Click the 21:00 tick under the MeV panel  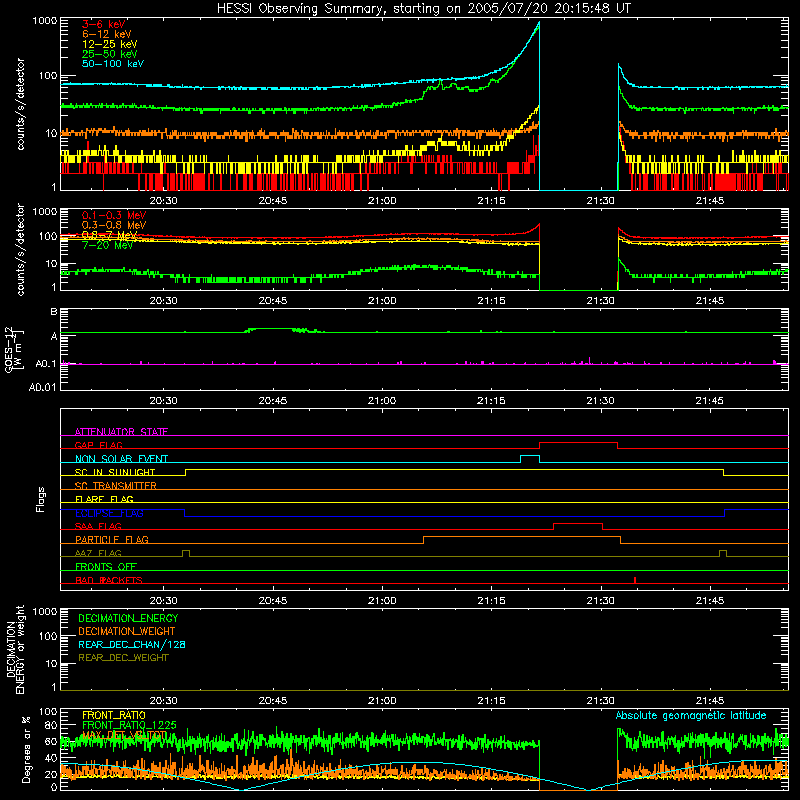click(382, 301)
